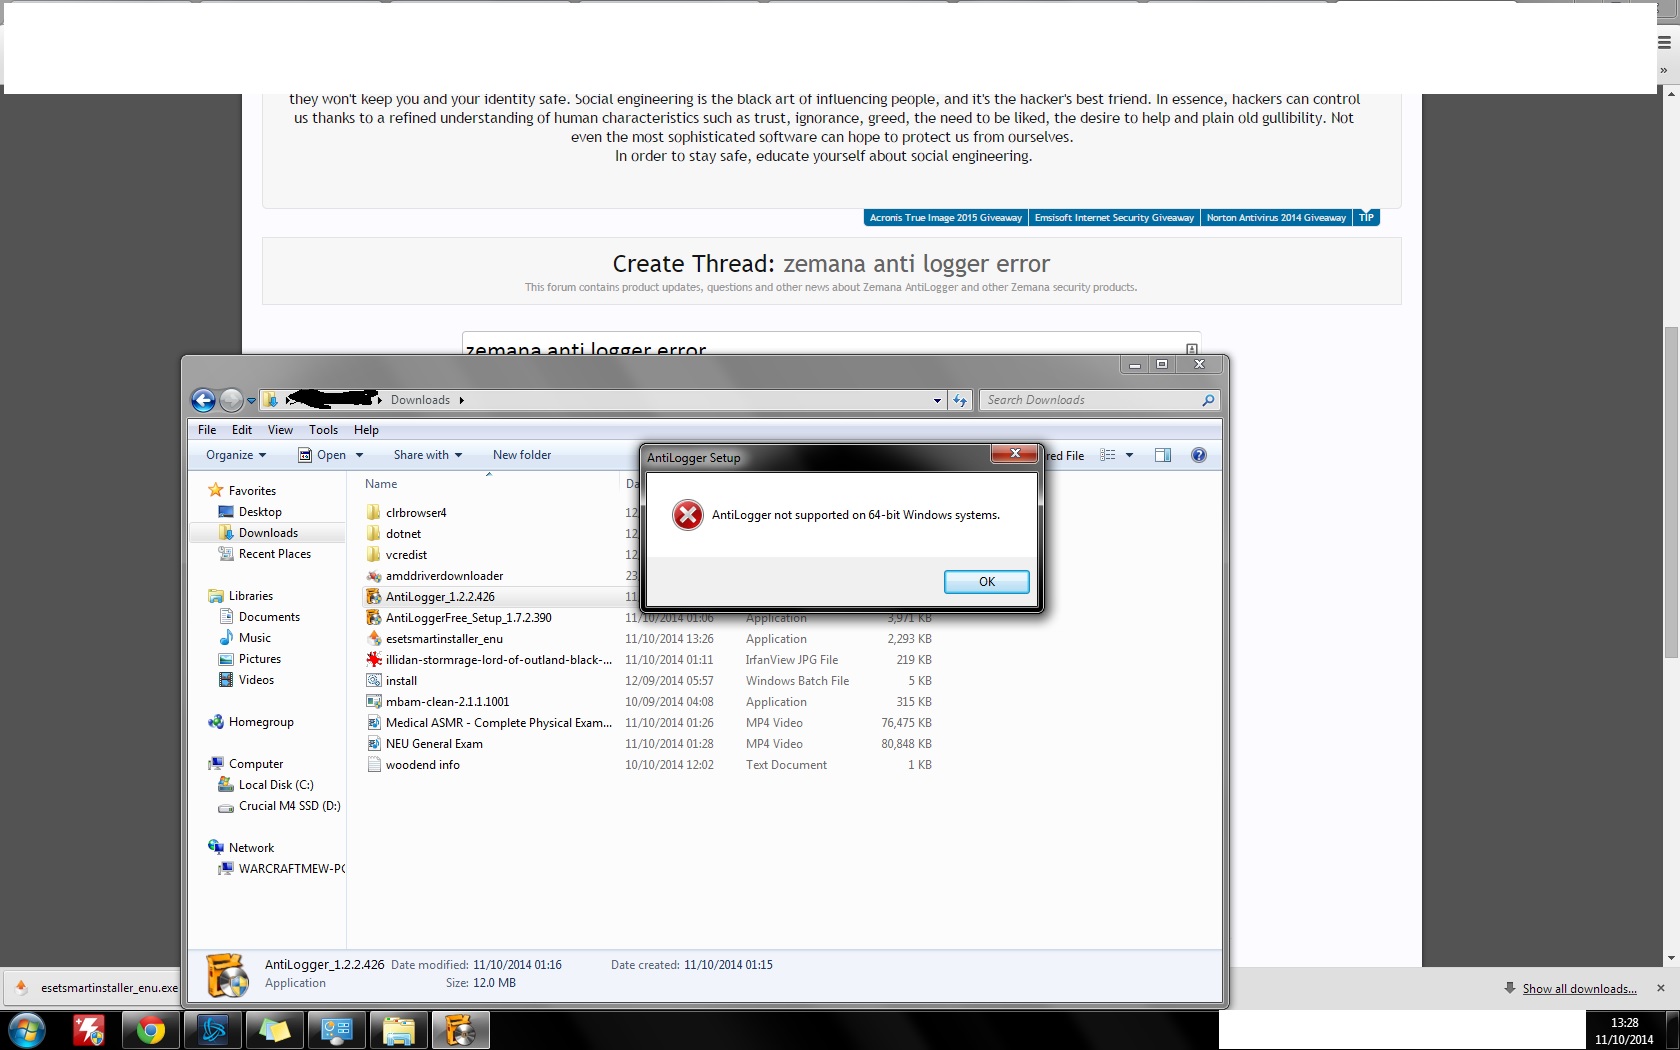Click the TIP link on the forum page

[1367, 218]
